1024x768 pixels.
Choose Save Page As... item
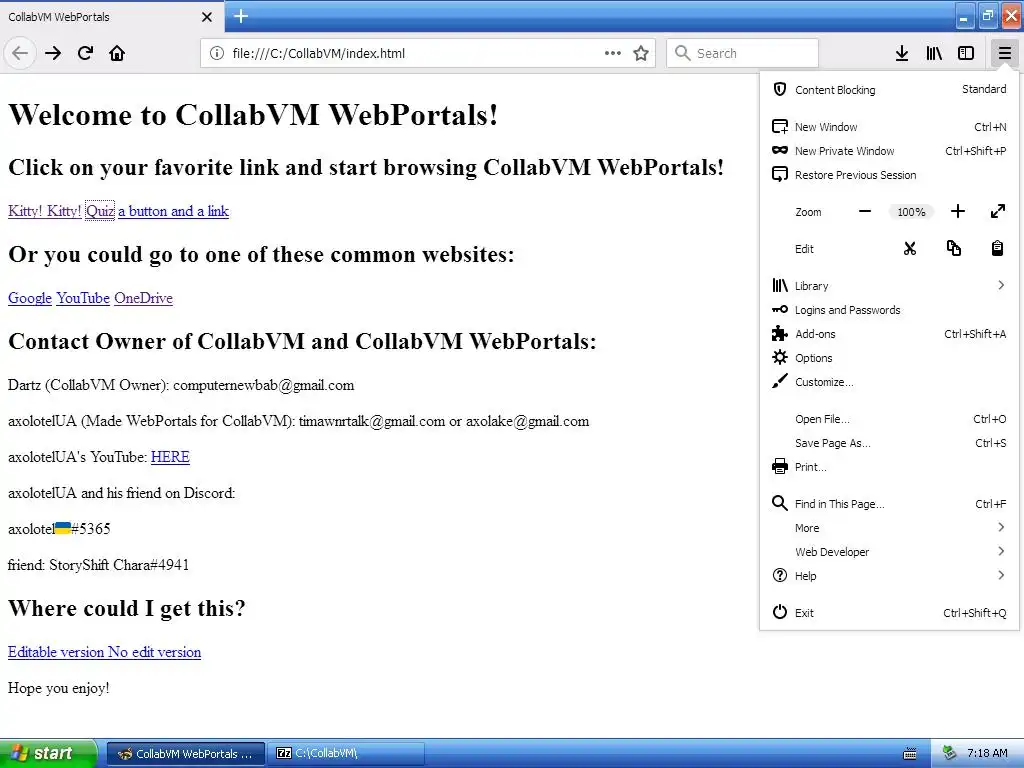click(x=889, y=443)
